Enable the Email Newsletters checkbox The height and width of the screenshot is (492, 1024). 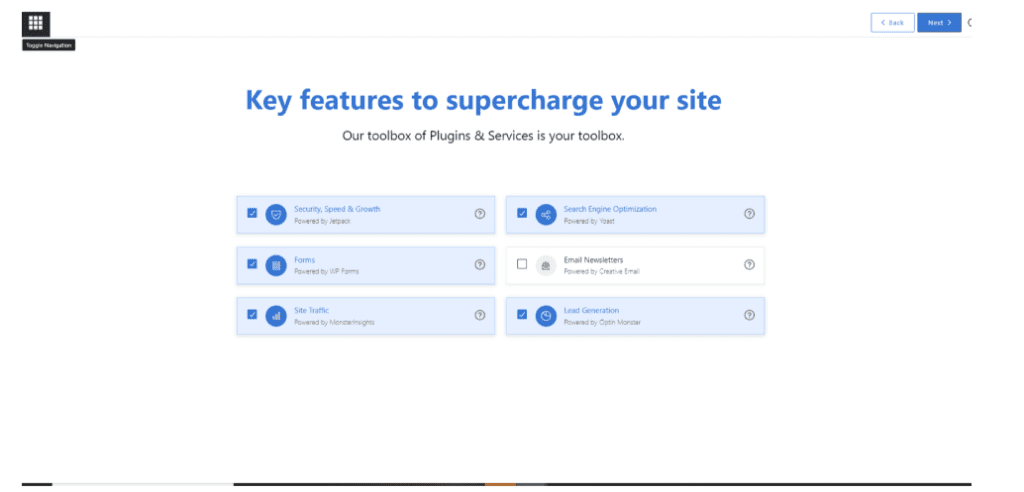click(522, 264)
